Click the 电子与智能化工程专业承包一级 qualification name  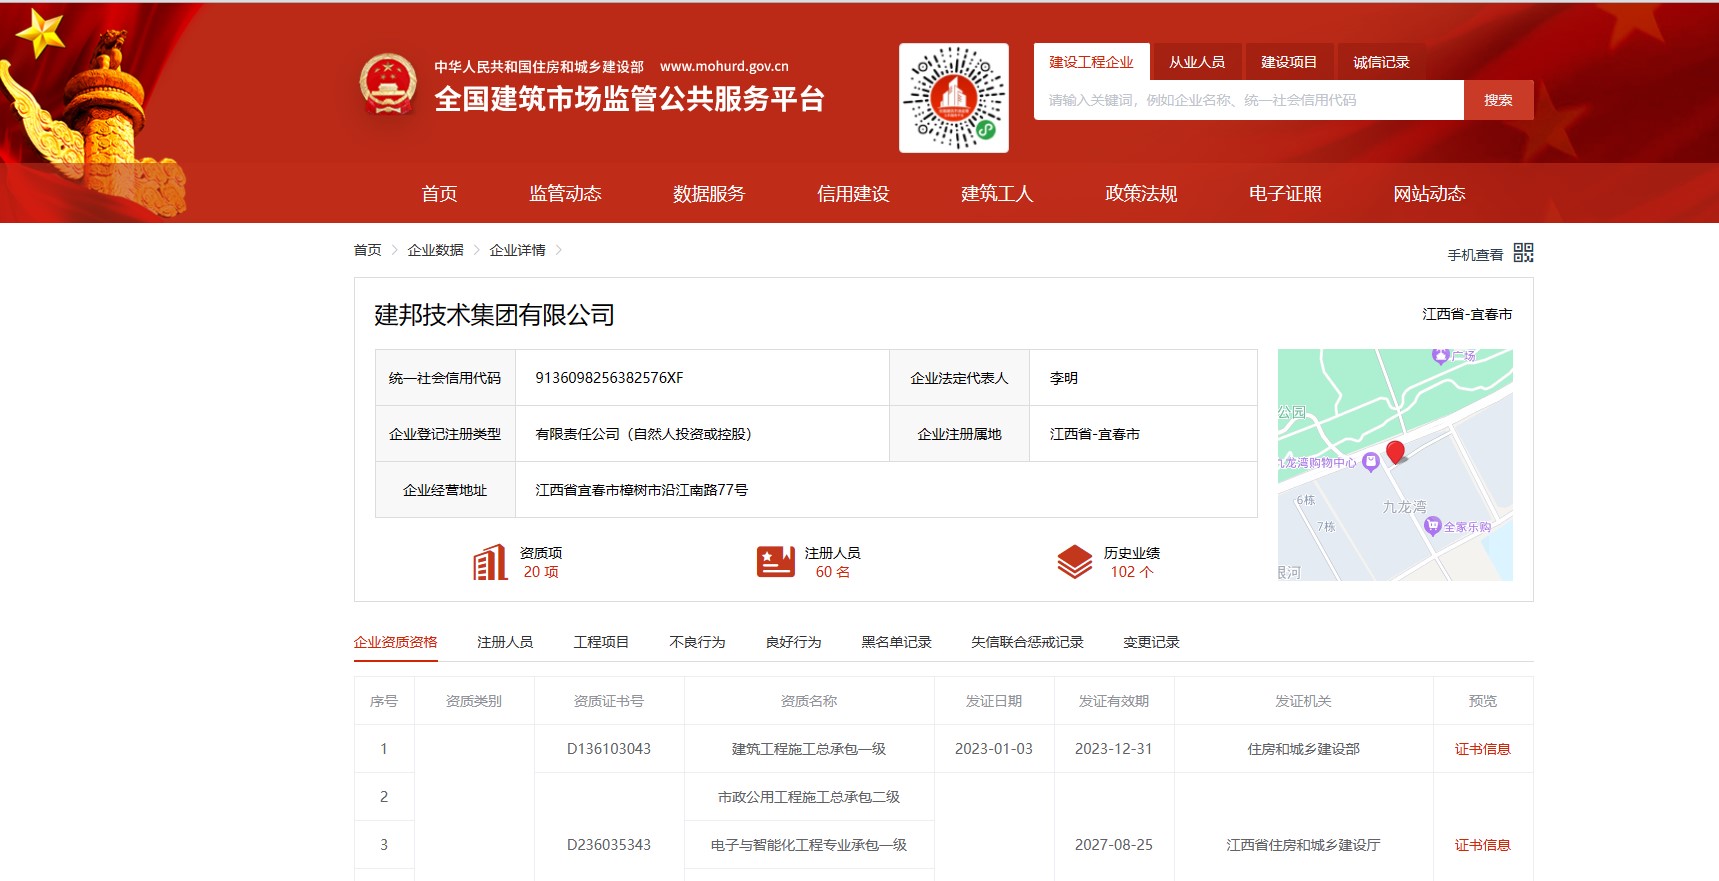[809, 845]
